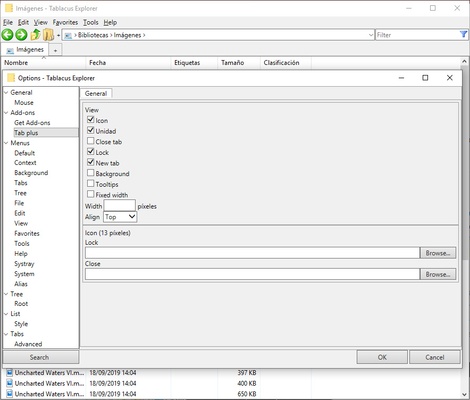Collapse the Menus tree node
Image resolution: width=470 pixels, height=400 pixels.
click(x=6, y=143)
